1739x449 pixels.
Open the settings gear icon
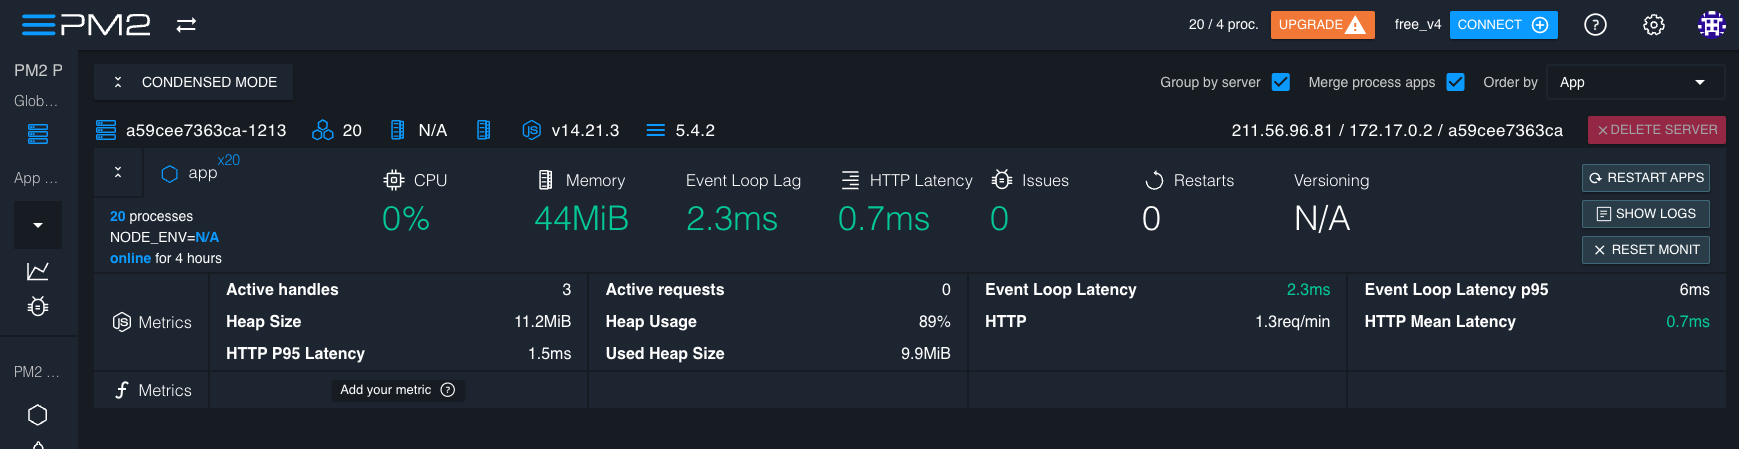1654,25
